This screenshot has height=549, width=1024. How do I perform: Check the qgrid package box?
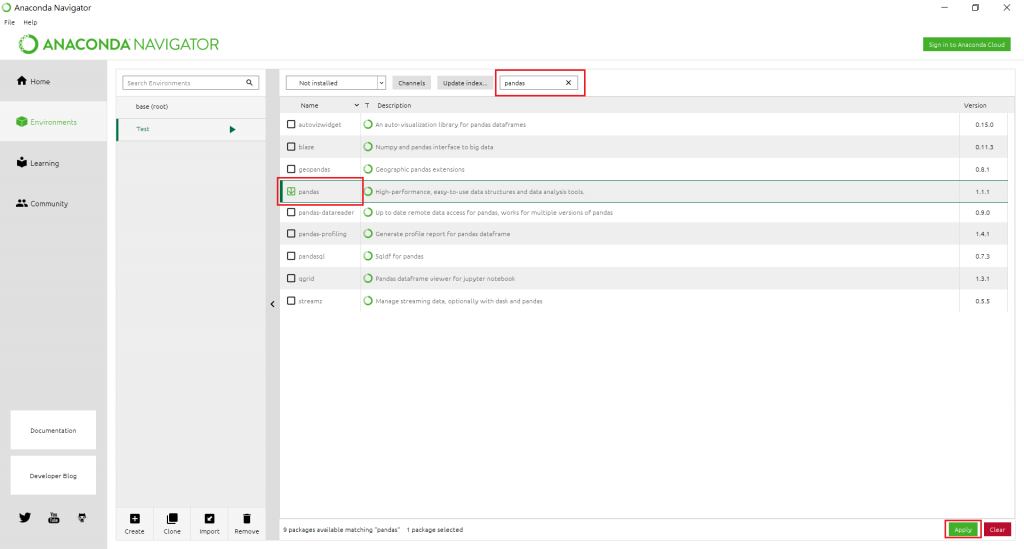click(x=291, y=278)
